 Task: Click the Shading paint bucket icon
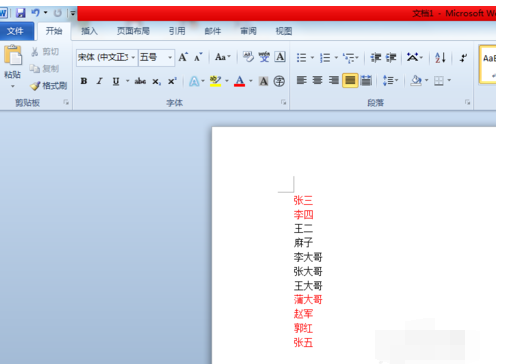415,80
